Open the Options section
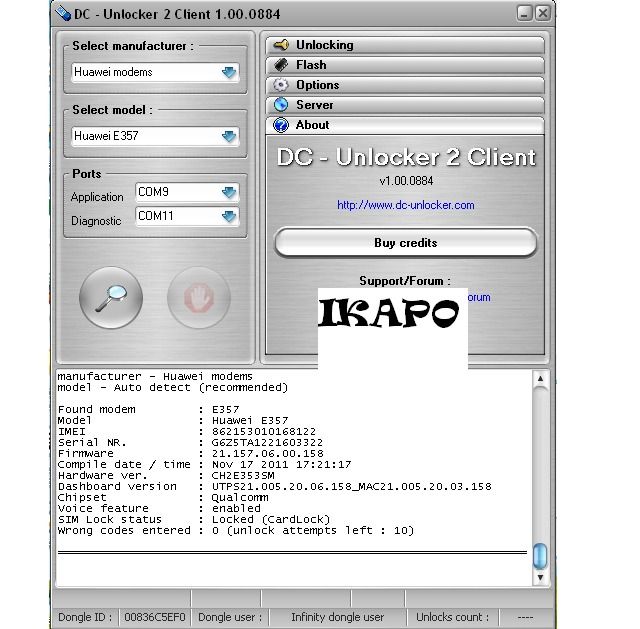The image size is (640, 629). pos(405,85)
